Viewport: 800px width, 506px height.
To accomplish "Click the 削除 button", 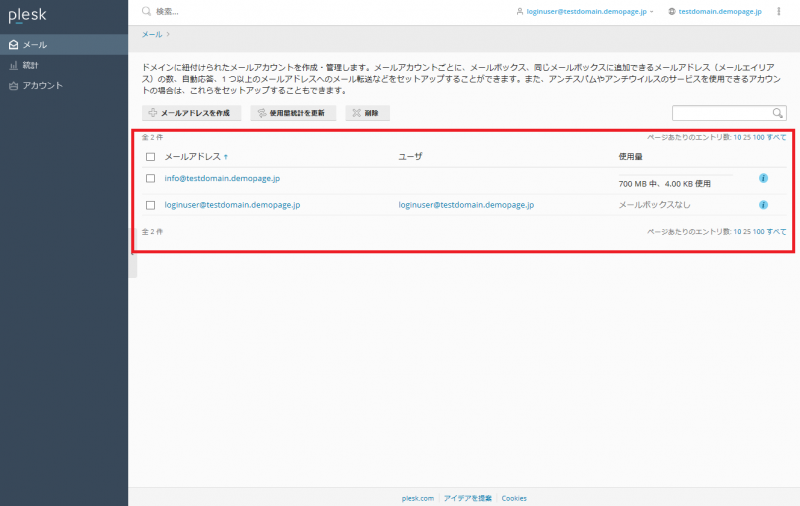I will pos(367,113).
